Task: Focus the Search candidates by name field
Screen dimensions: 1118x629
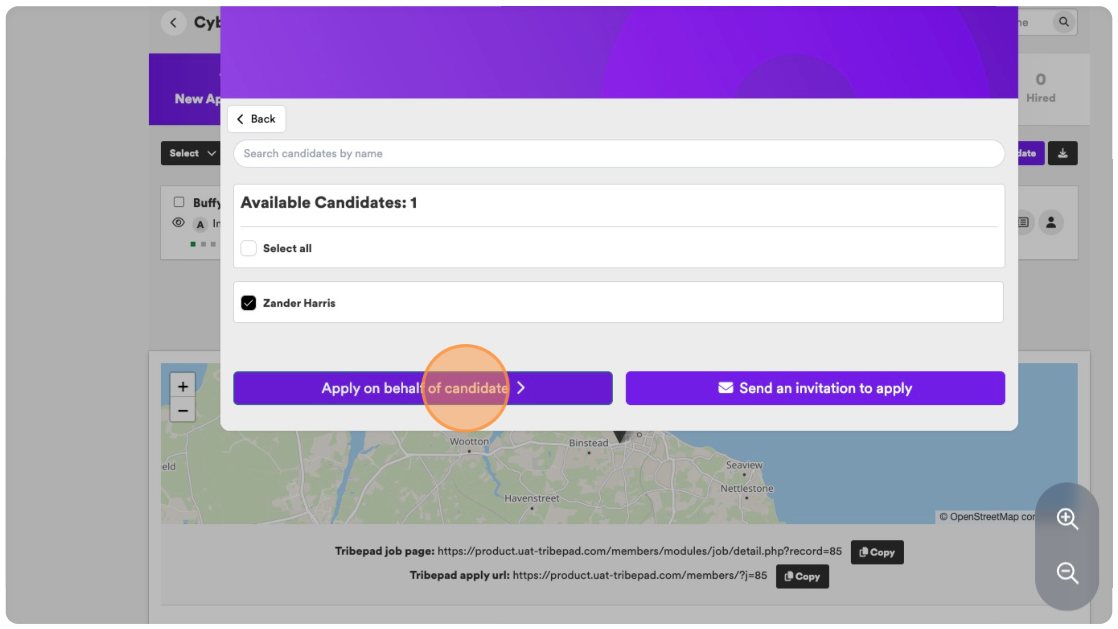Action: click(619, 153)
